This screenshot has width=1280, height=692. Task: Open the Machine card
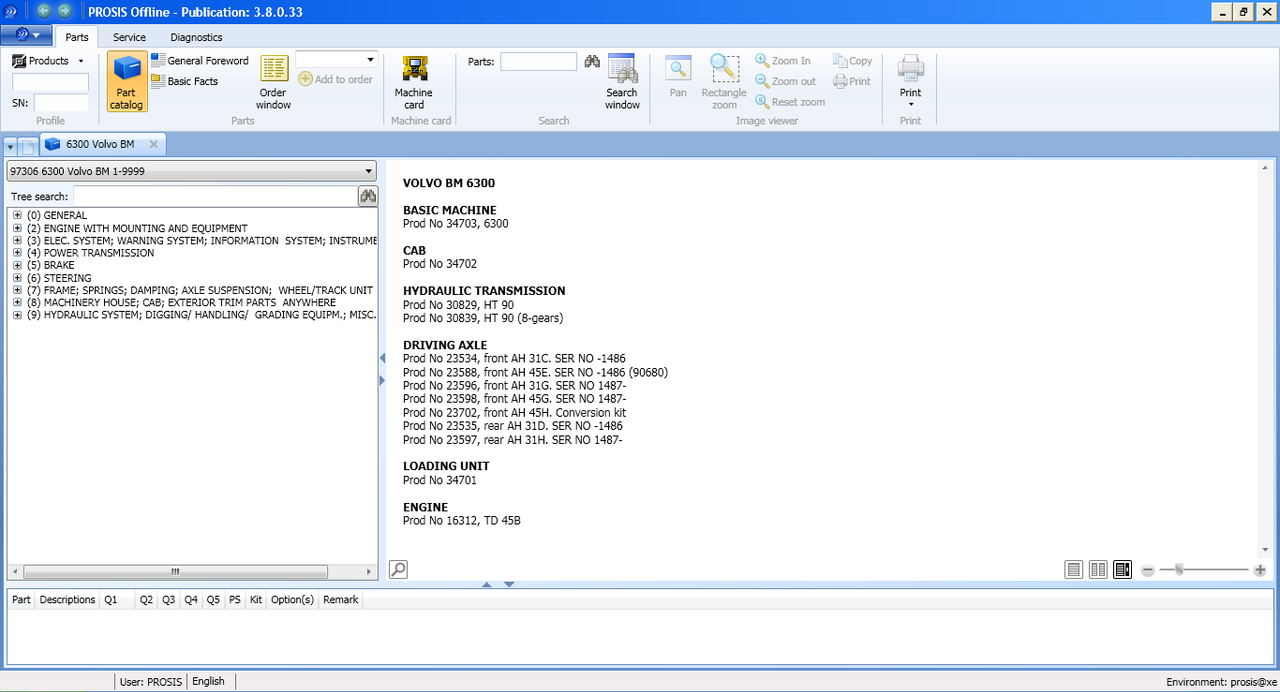414,82
